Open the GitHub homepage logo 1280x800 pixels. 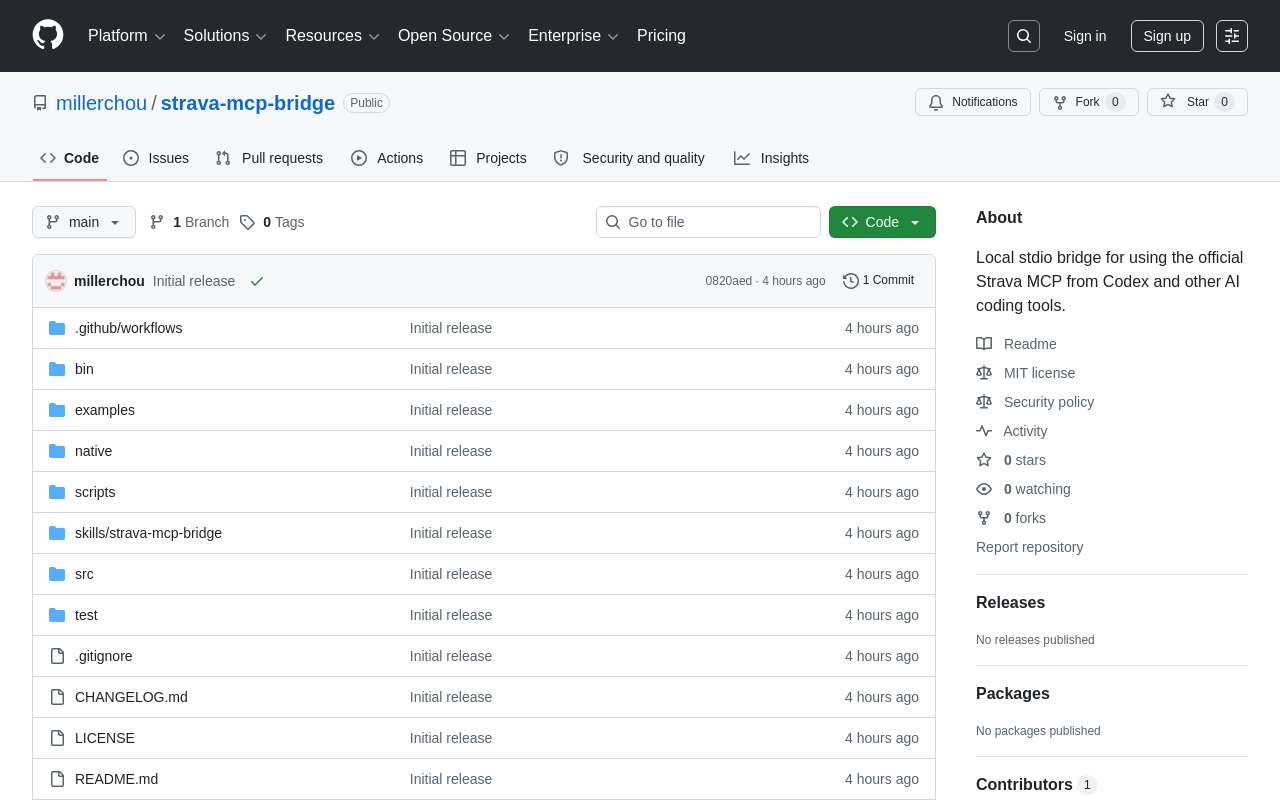pos(48,35)
